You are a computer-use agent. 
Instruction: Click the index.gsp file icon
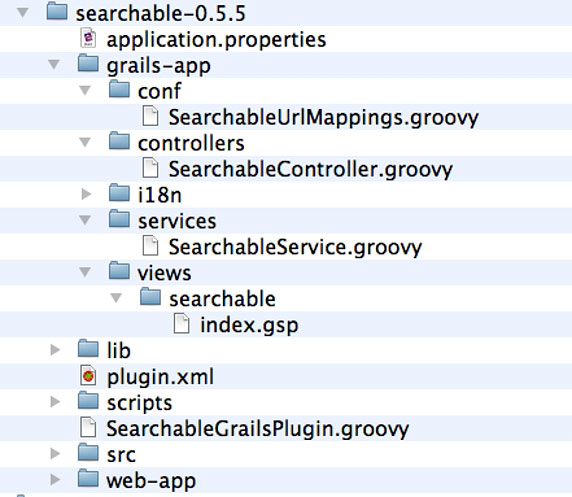(181, 324)
